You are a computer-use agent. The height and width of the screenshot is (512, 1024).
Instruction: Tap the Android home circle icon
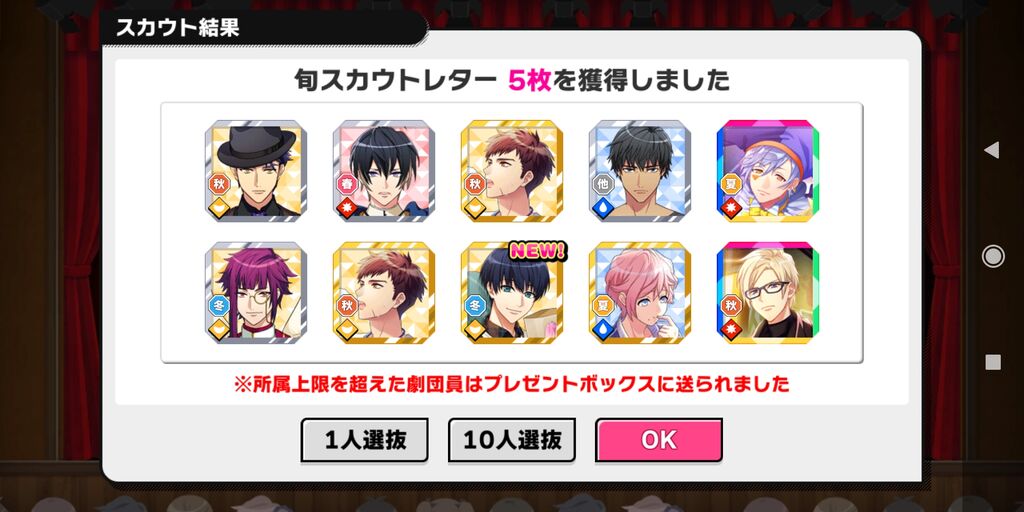pos(993,256)
